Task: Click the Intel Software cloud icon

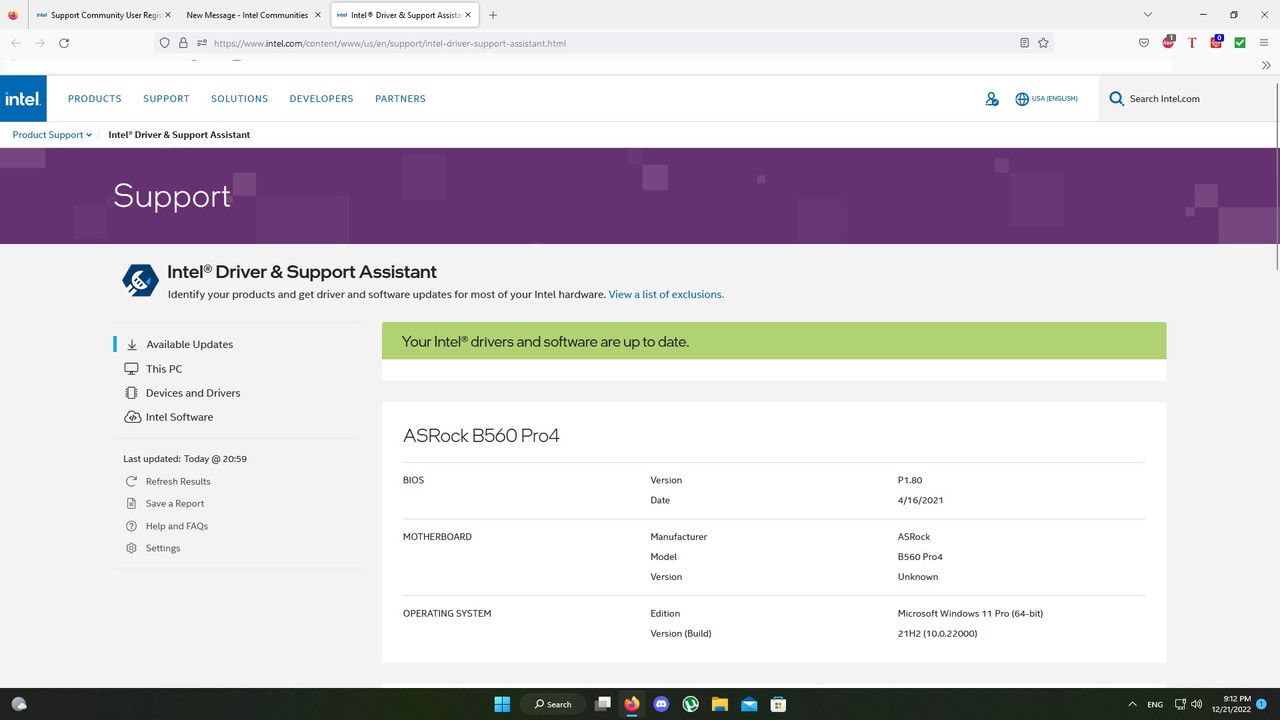Action: [132, 417]
